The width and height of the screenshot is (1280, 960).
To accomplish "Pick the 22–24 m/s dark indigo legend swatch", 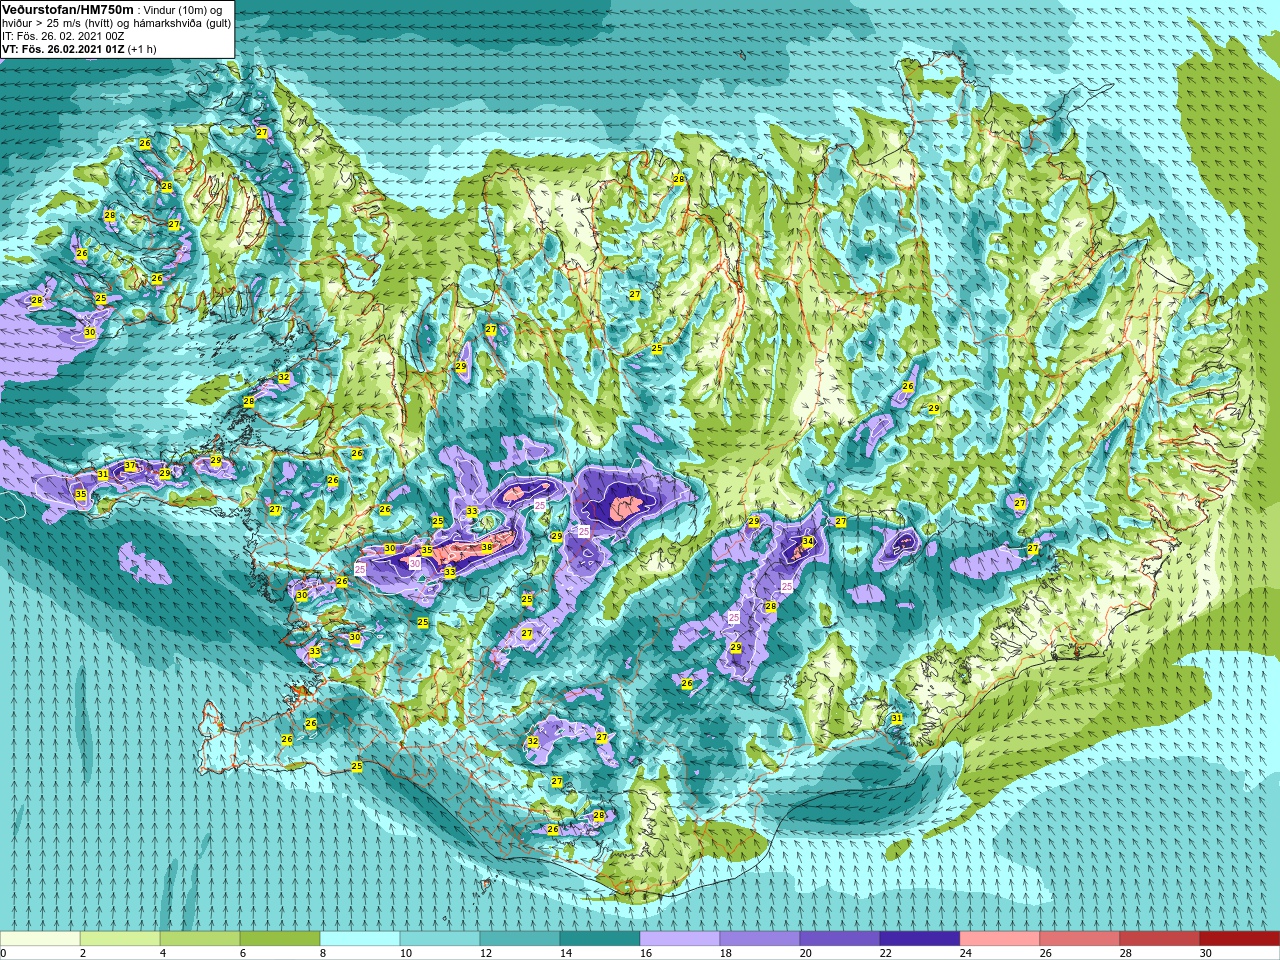I will click(920, 939).
